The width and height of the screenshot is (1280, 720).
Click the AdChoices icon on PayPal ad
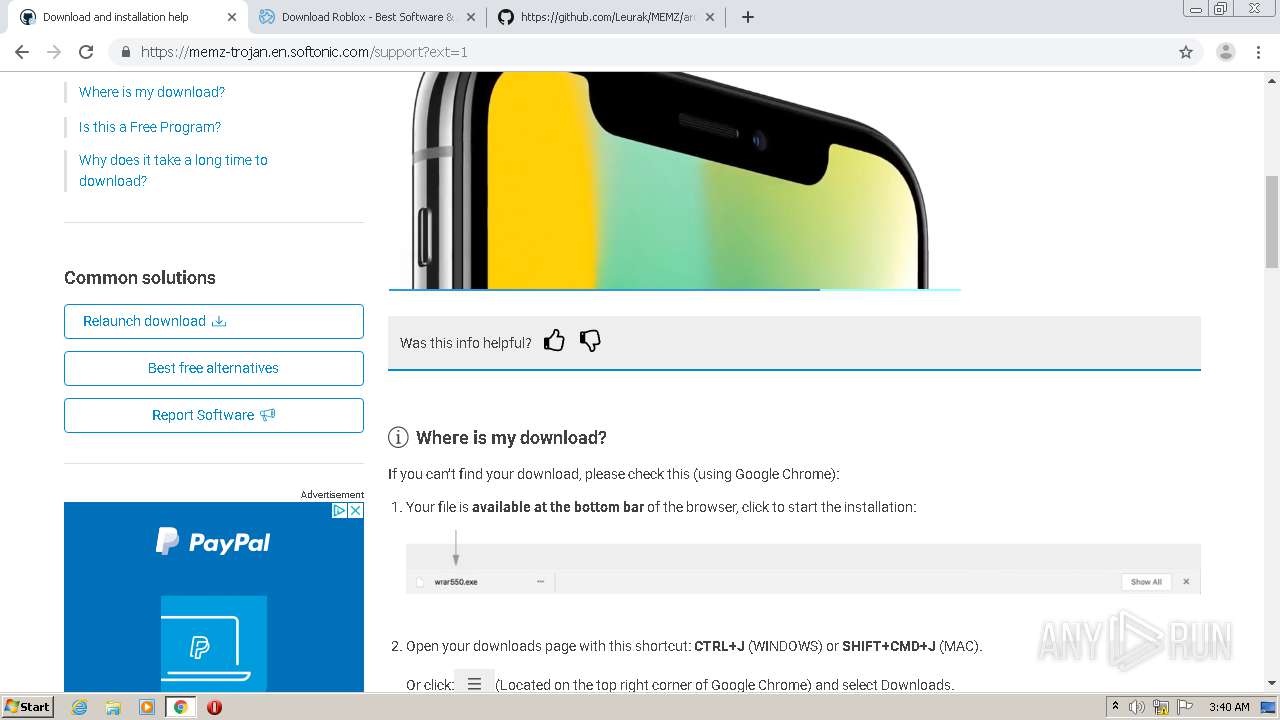coord(339,510)
